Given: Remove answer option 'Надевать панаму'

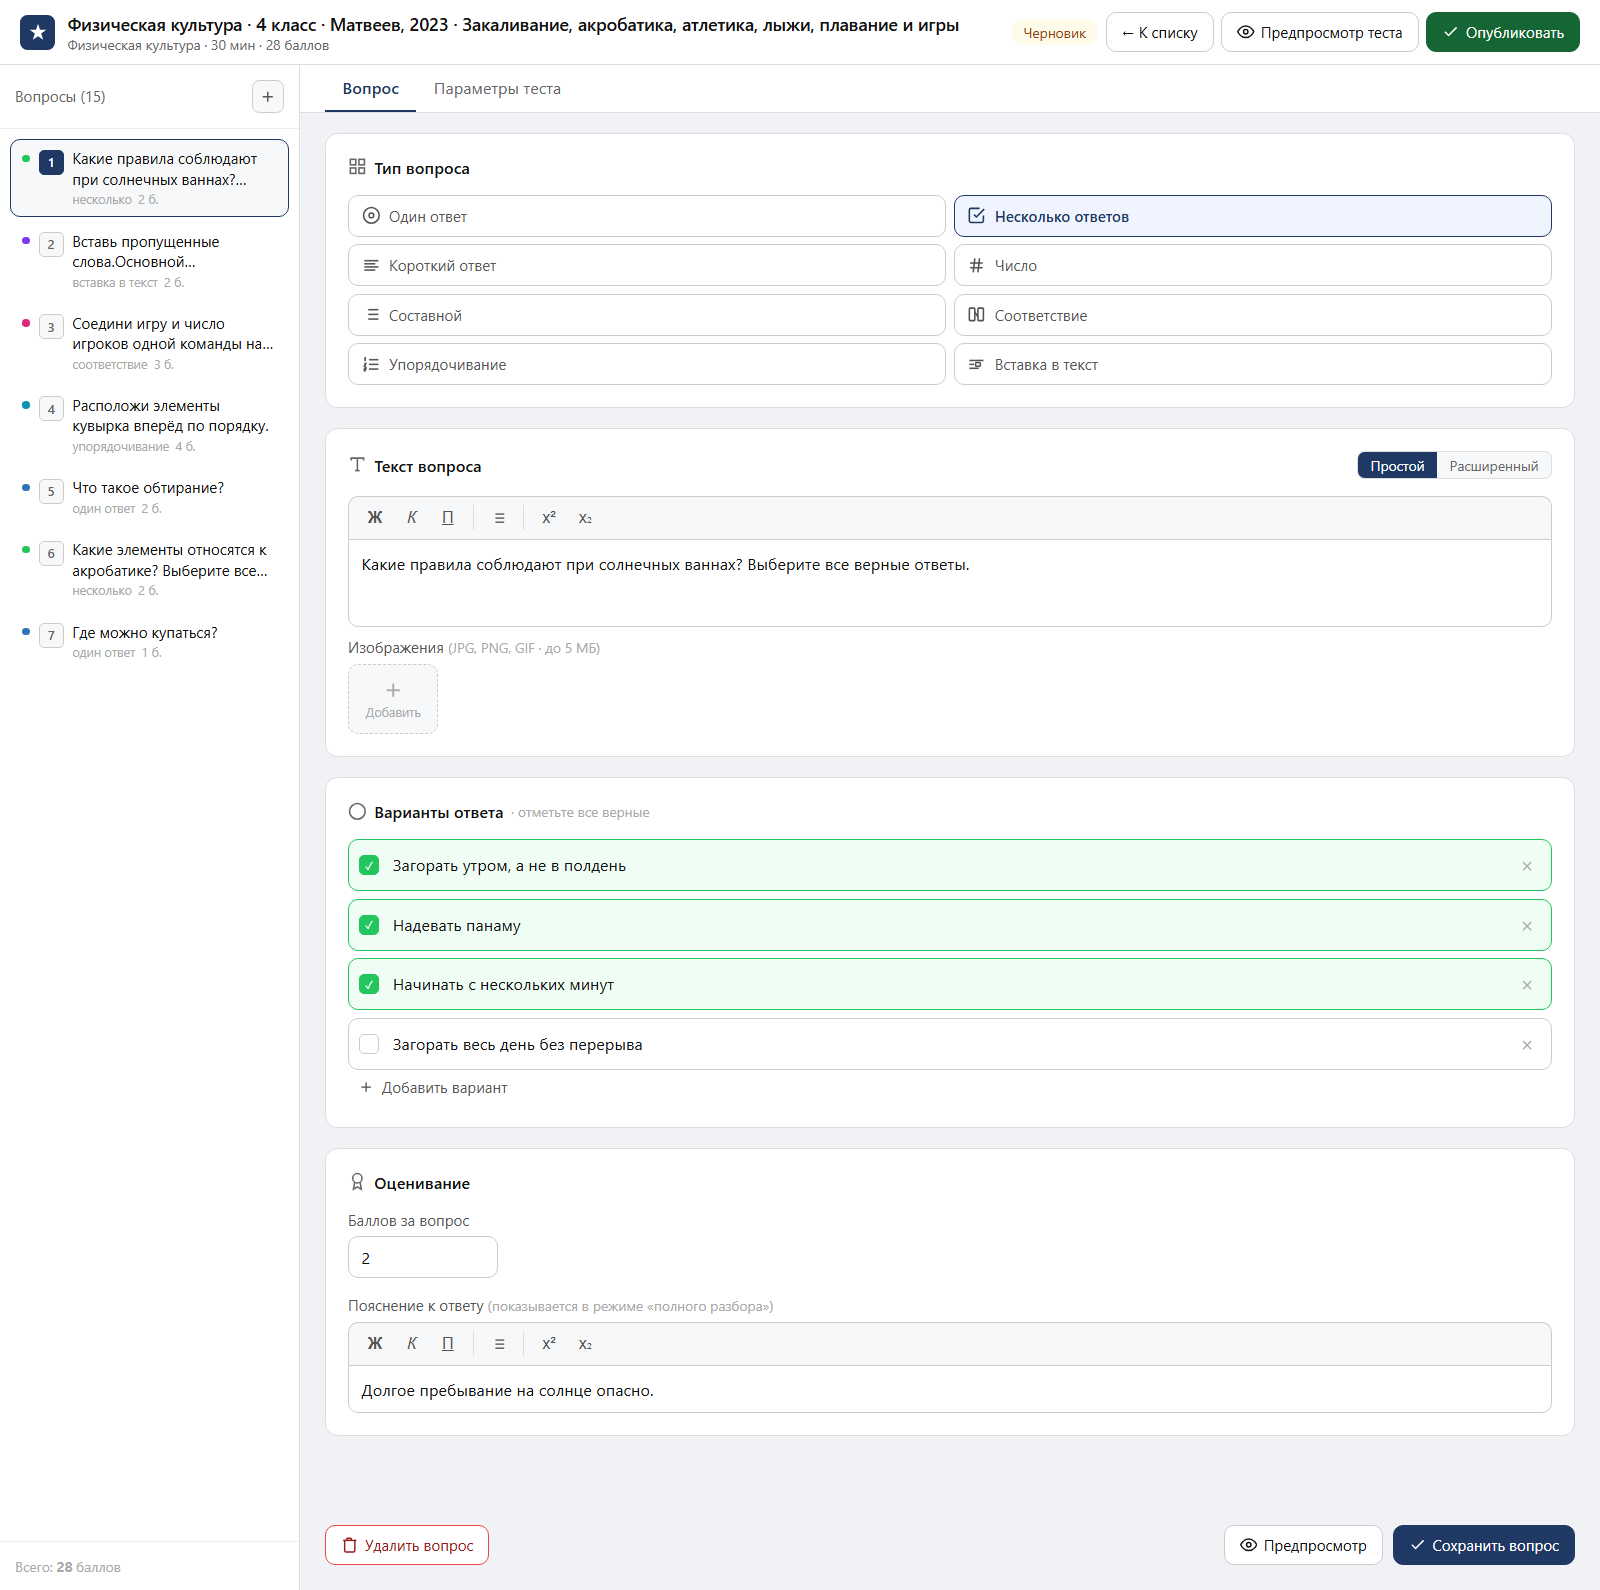Looking at the screenshot, I should pyautogui.click(x=1527, y=926).
